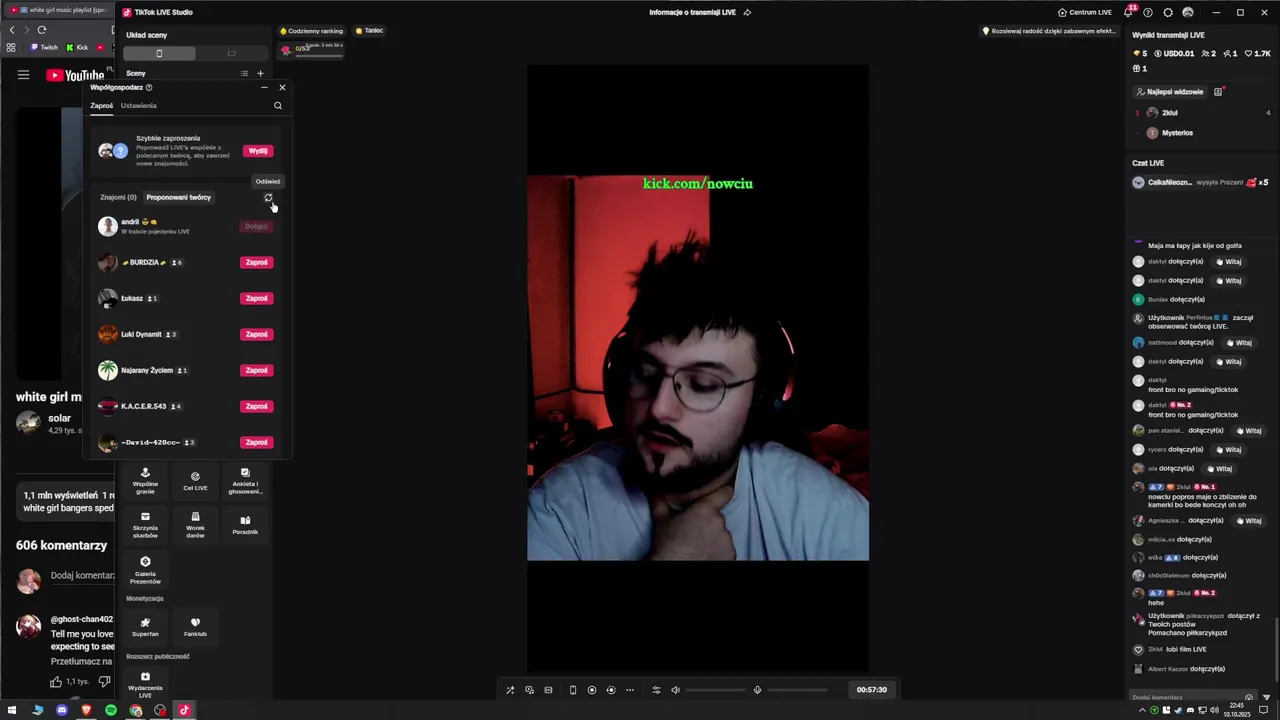Open the notifications bell with 11 badge

[x=1128, y=12]
